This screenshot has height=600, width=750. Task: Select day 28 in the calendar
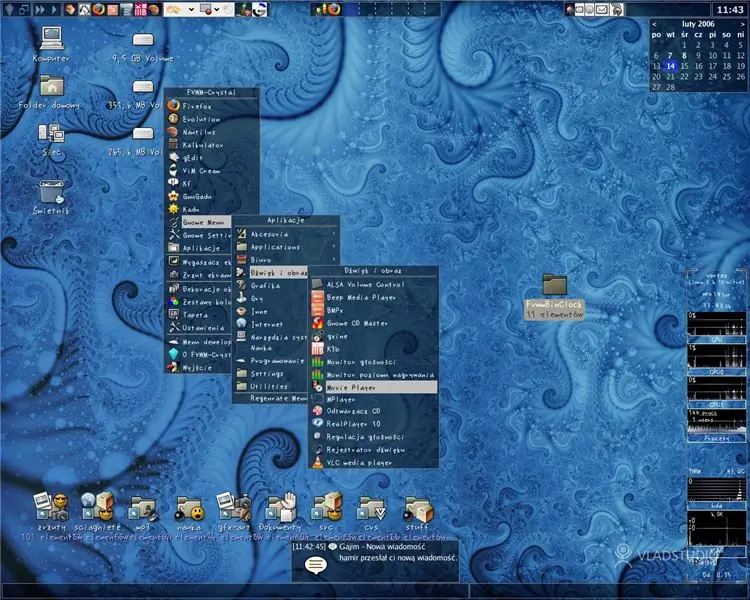[x=670, y=87]
